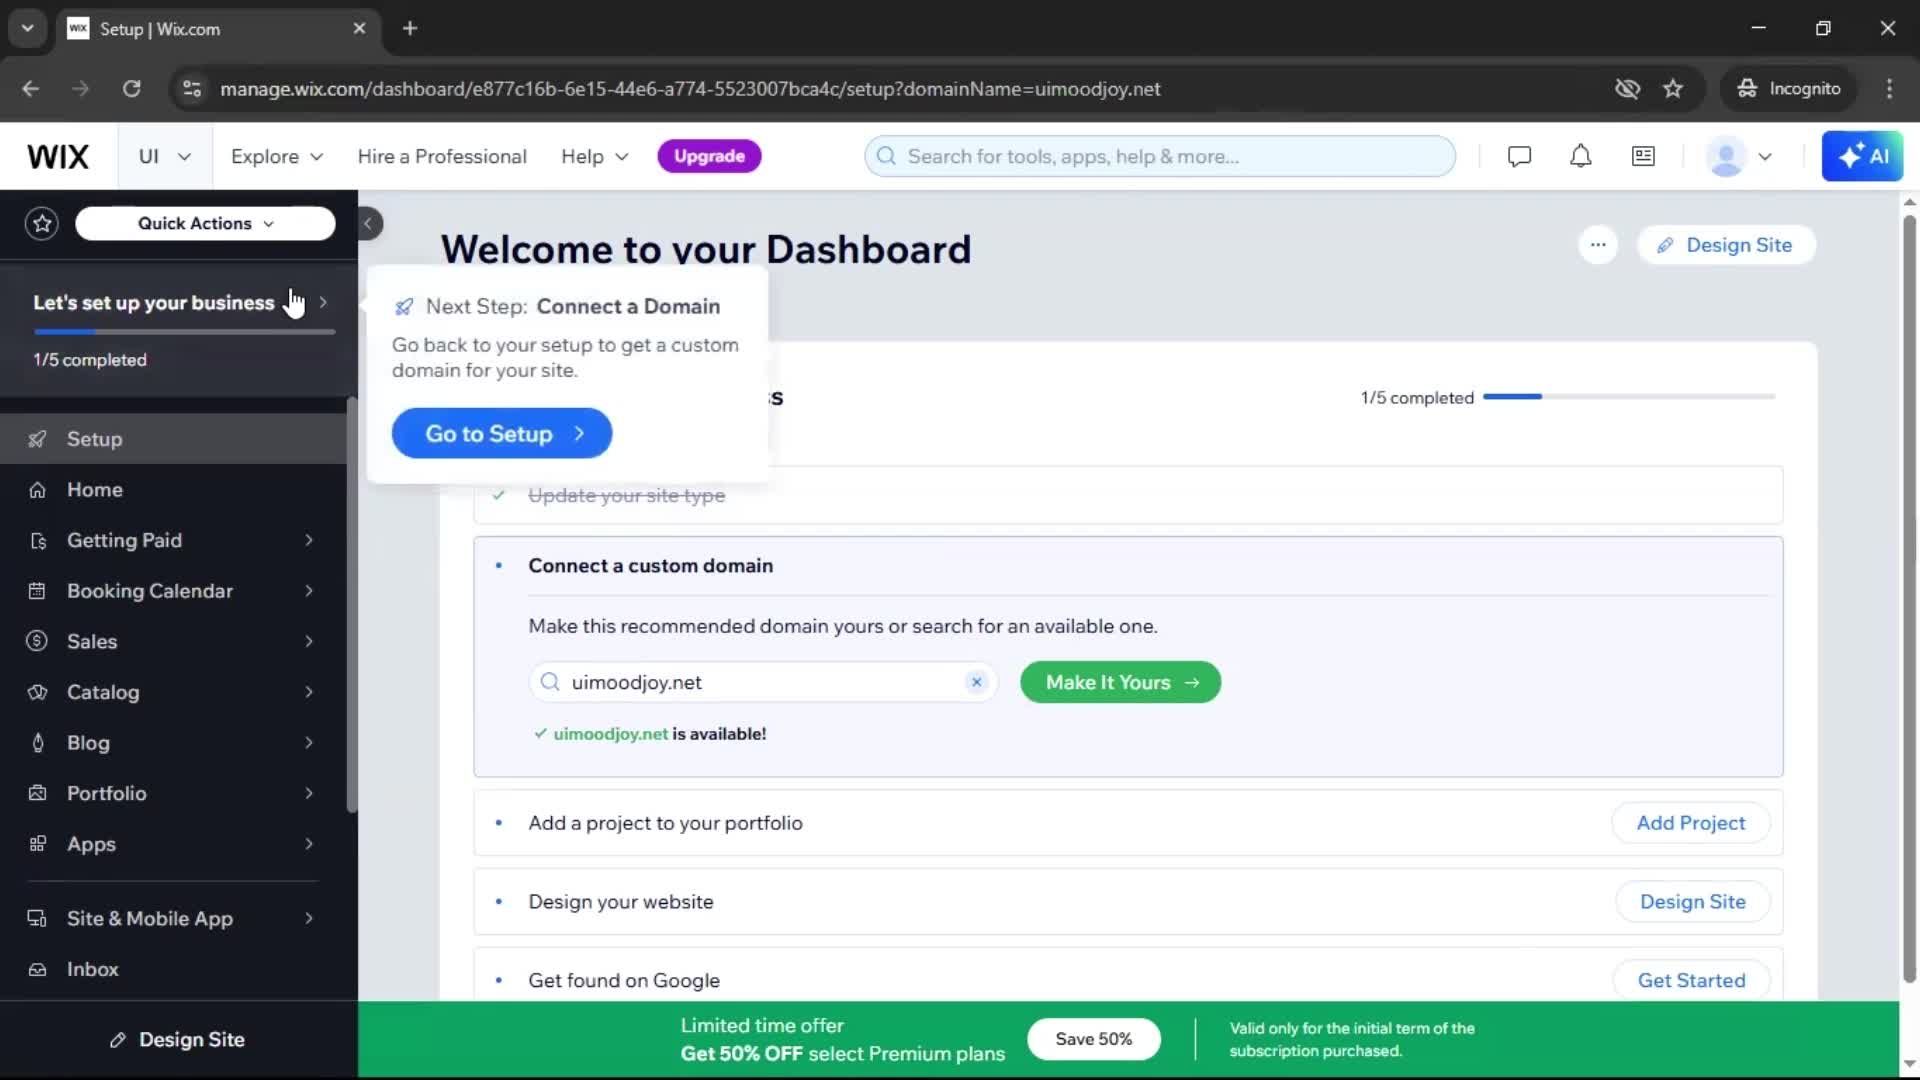
Task: Expand the Sales submenu
Action: coord(309,641)
